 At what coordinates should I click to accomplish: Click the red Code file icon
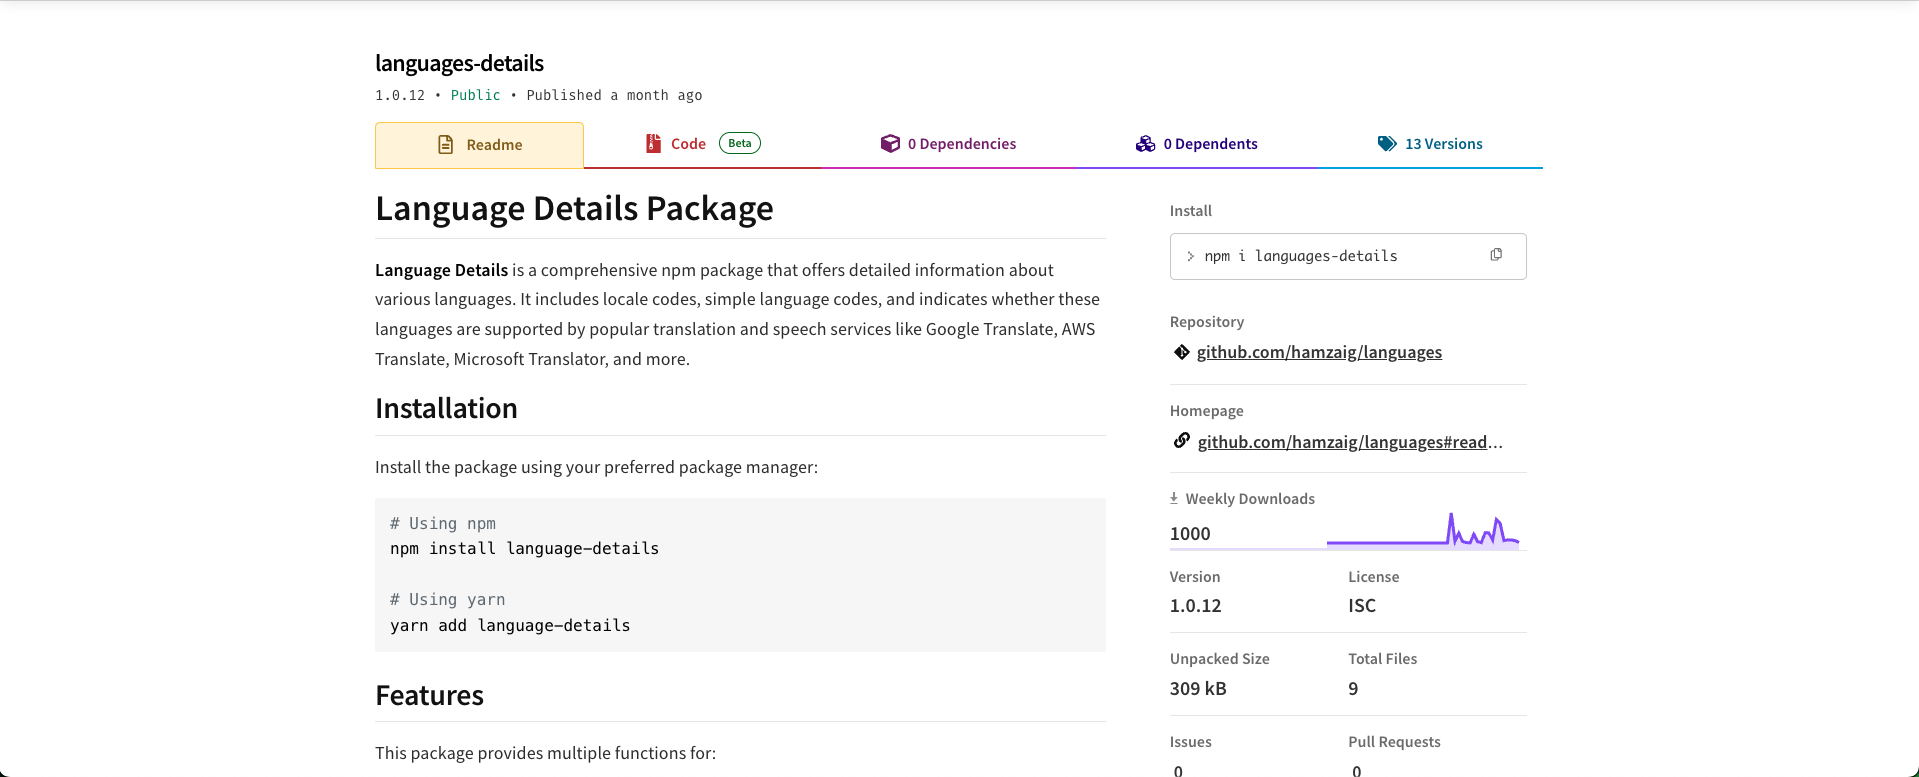[x=653, y=144]
